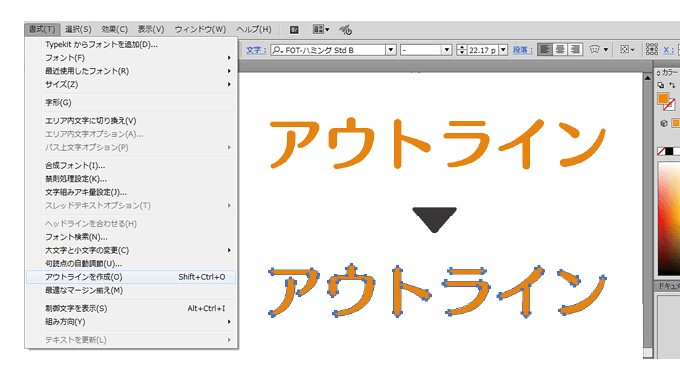Choose 合成フォント(I) menu item
Screen dimensions: 680x370
pyautogui.click(x=132, y=165)
